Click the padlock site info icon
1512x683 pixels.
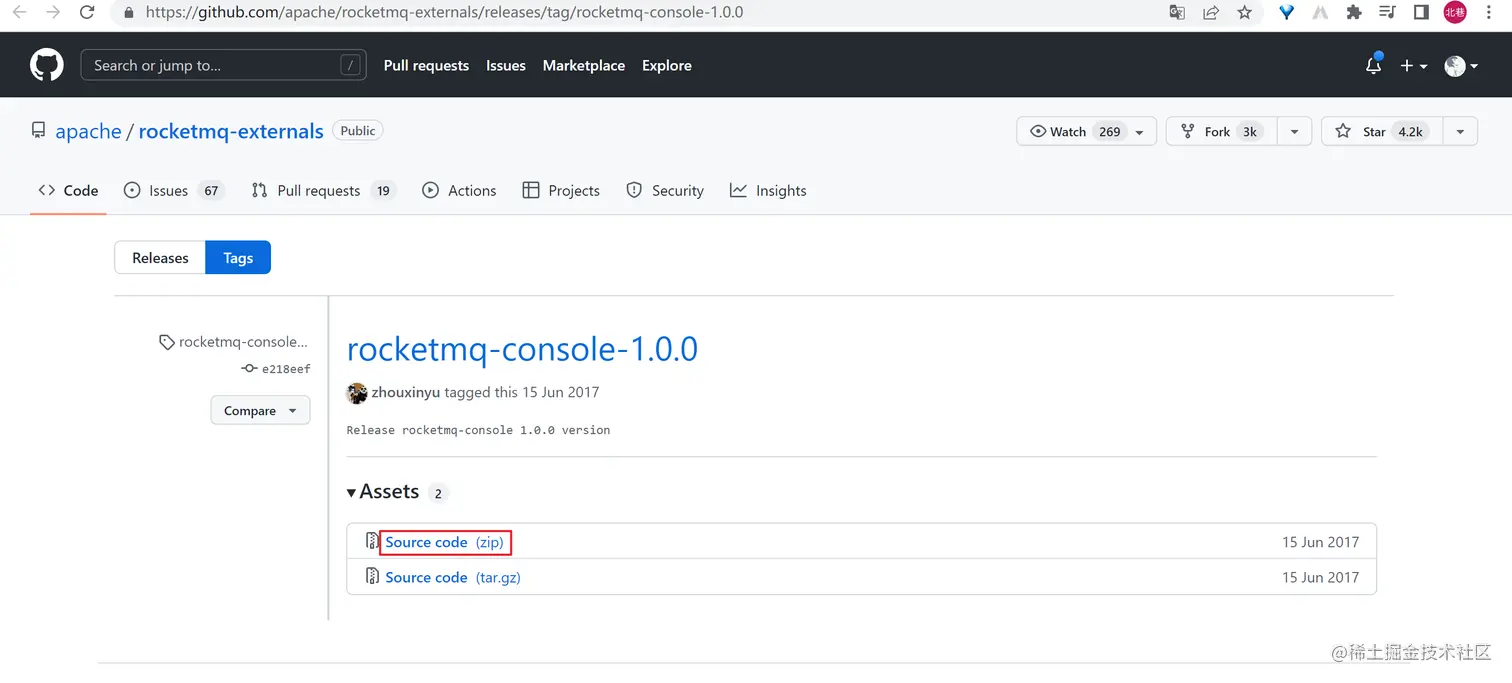click(127, 13)
